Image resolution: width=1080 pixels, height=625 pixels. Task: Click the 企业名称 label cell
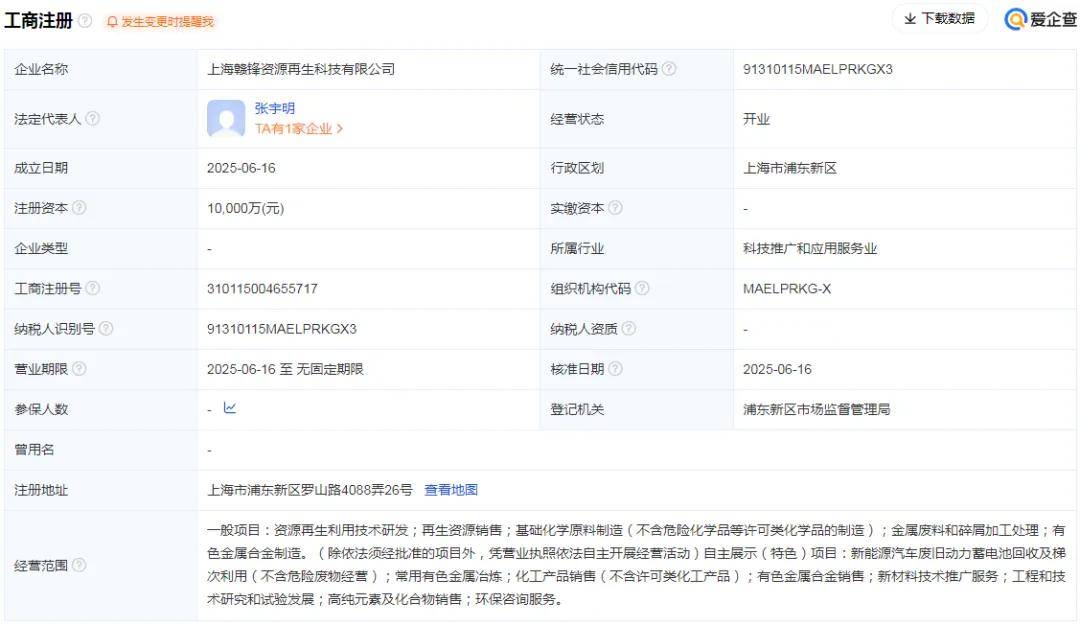click(101, 69)
